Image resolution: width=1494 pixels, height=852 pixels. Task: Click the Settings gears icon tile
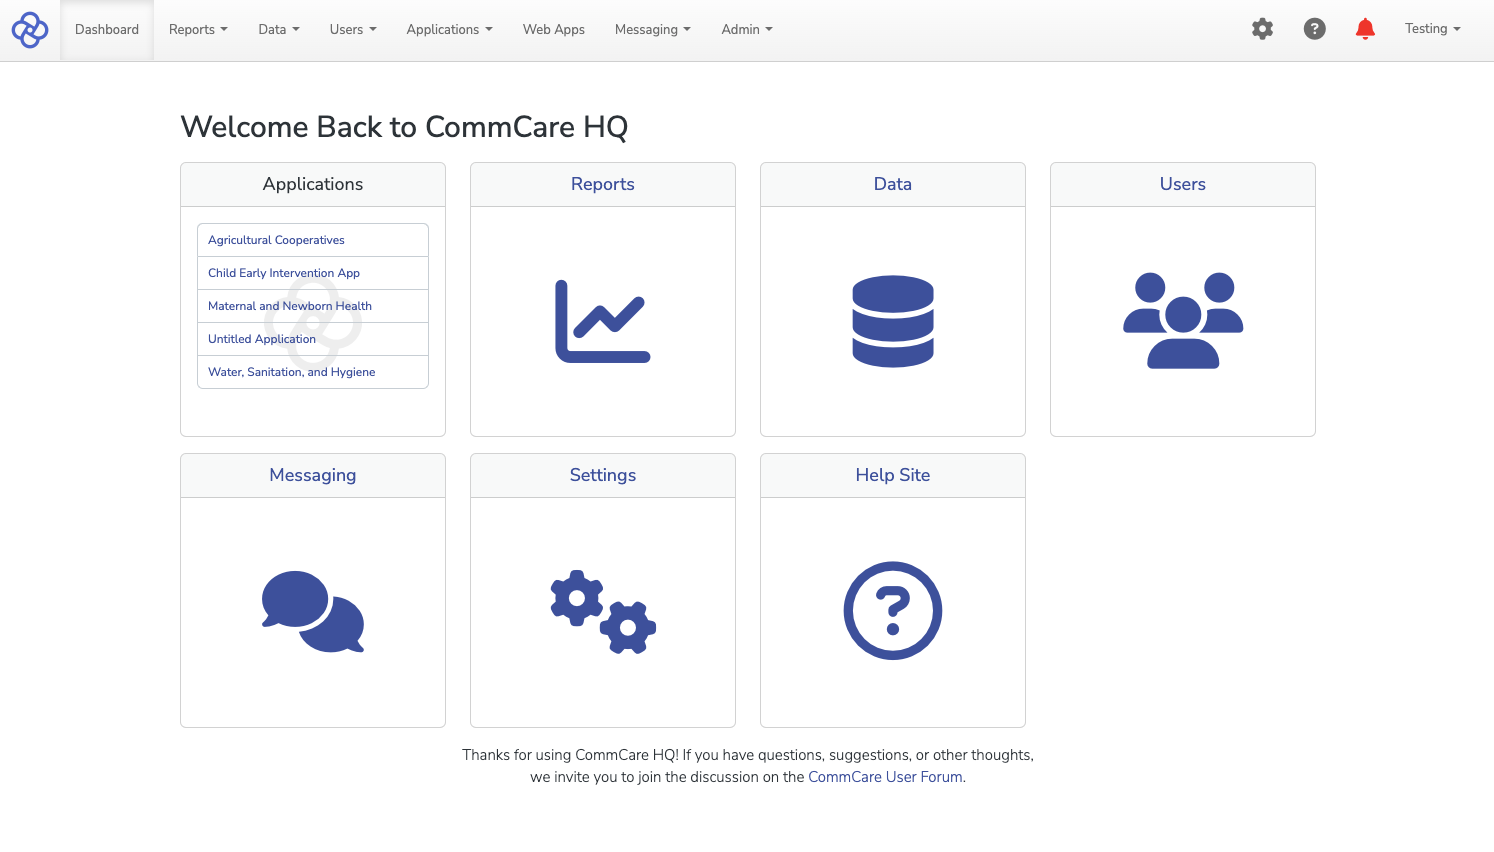[603, 612]
